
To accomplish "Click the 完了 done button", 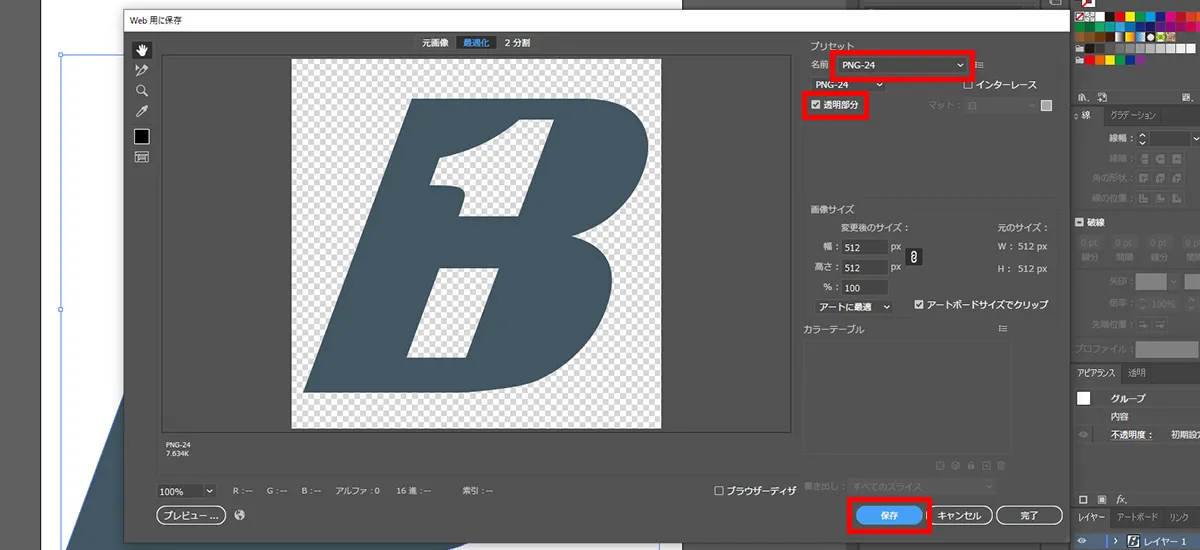I will click(1030, 515).
